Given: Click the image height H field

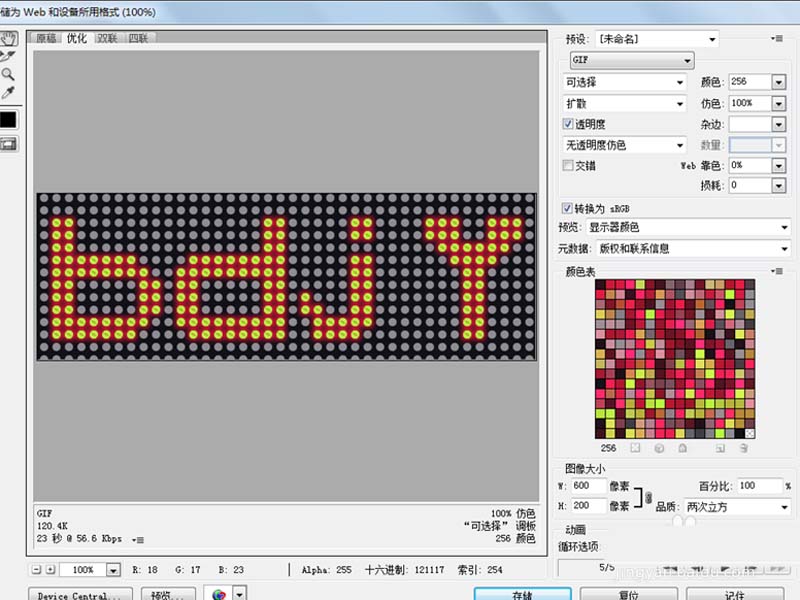Looking at the screenshot, I should pos(589,506).
